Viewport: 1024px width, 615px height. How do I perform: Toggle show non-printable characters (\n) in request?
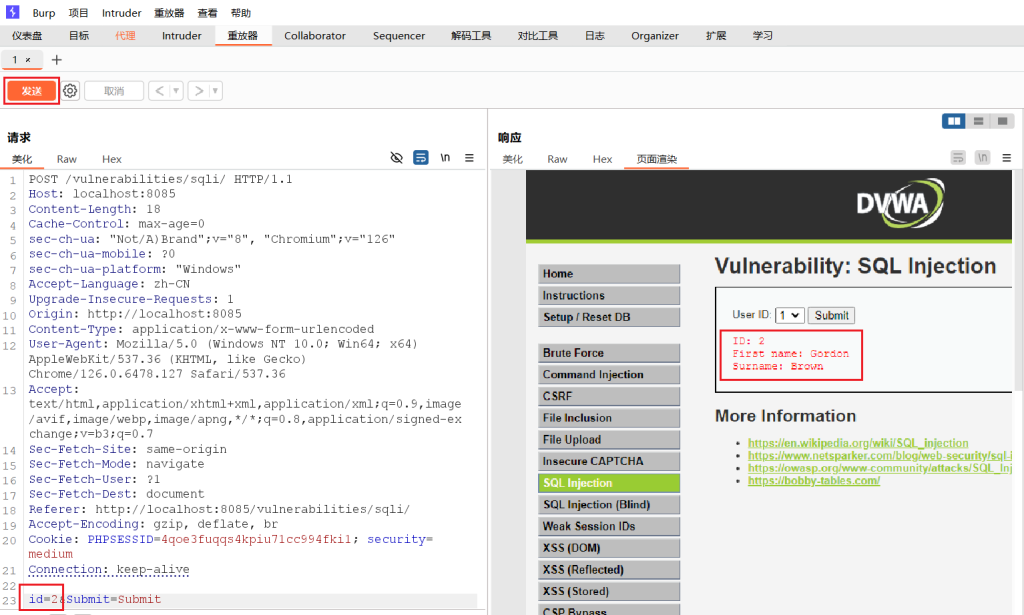click(x=445, y=158)
